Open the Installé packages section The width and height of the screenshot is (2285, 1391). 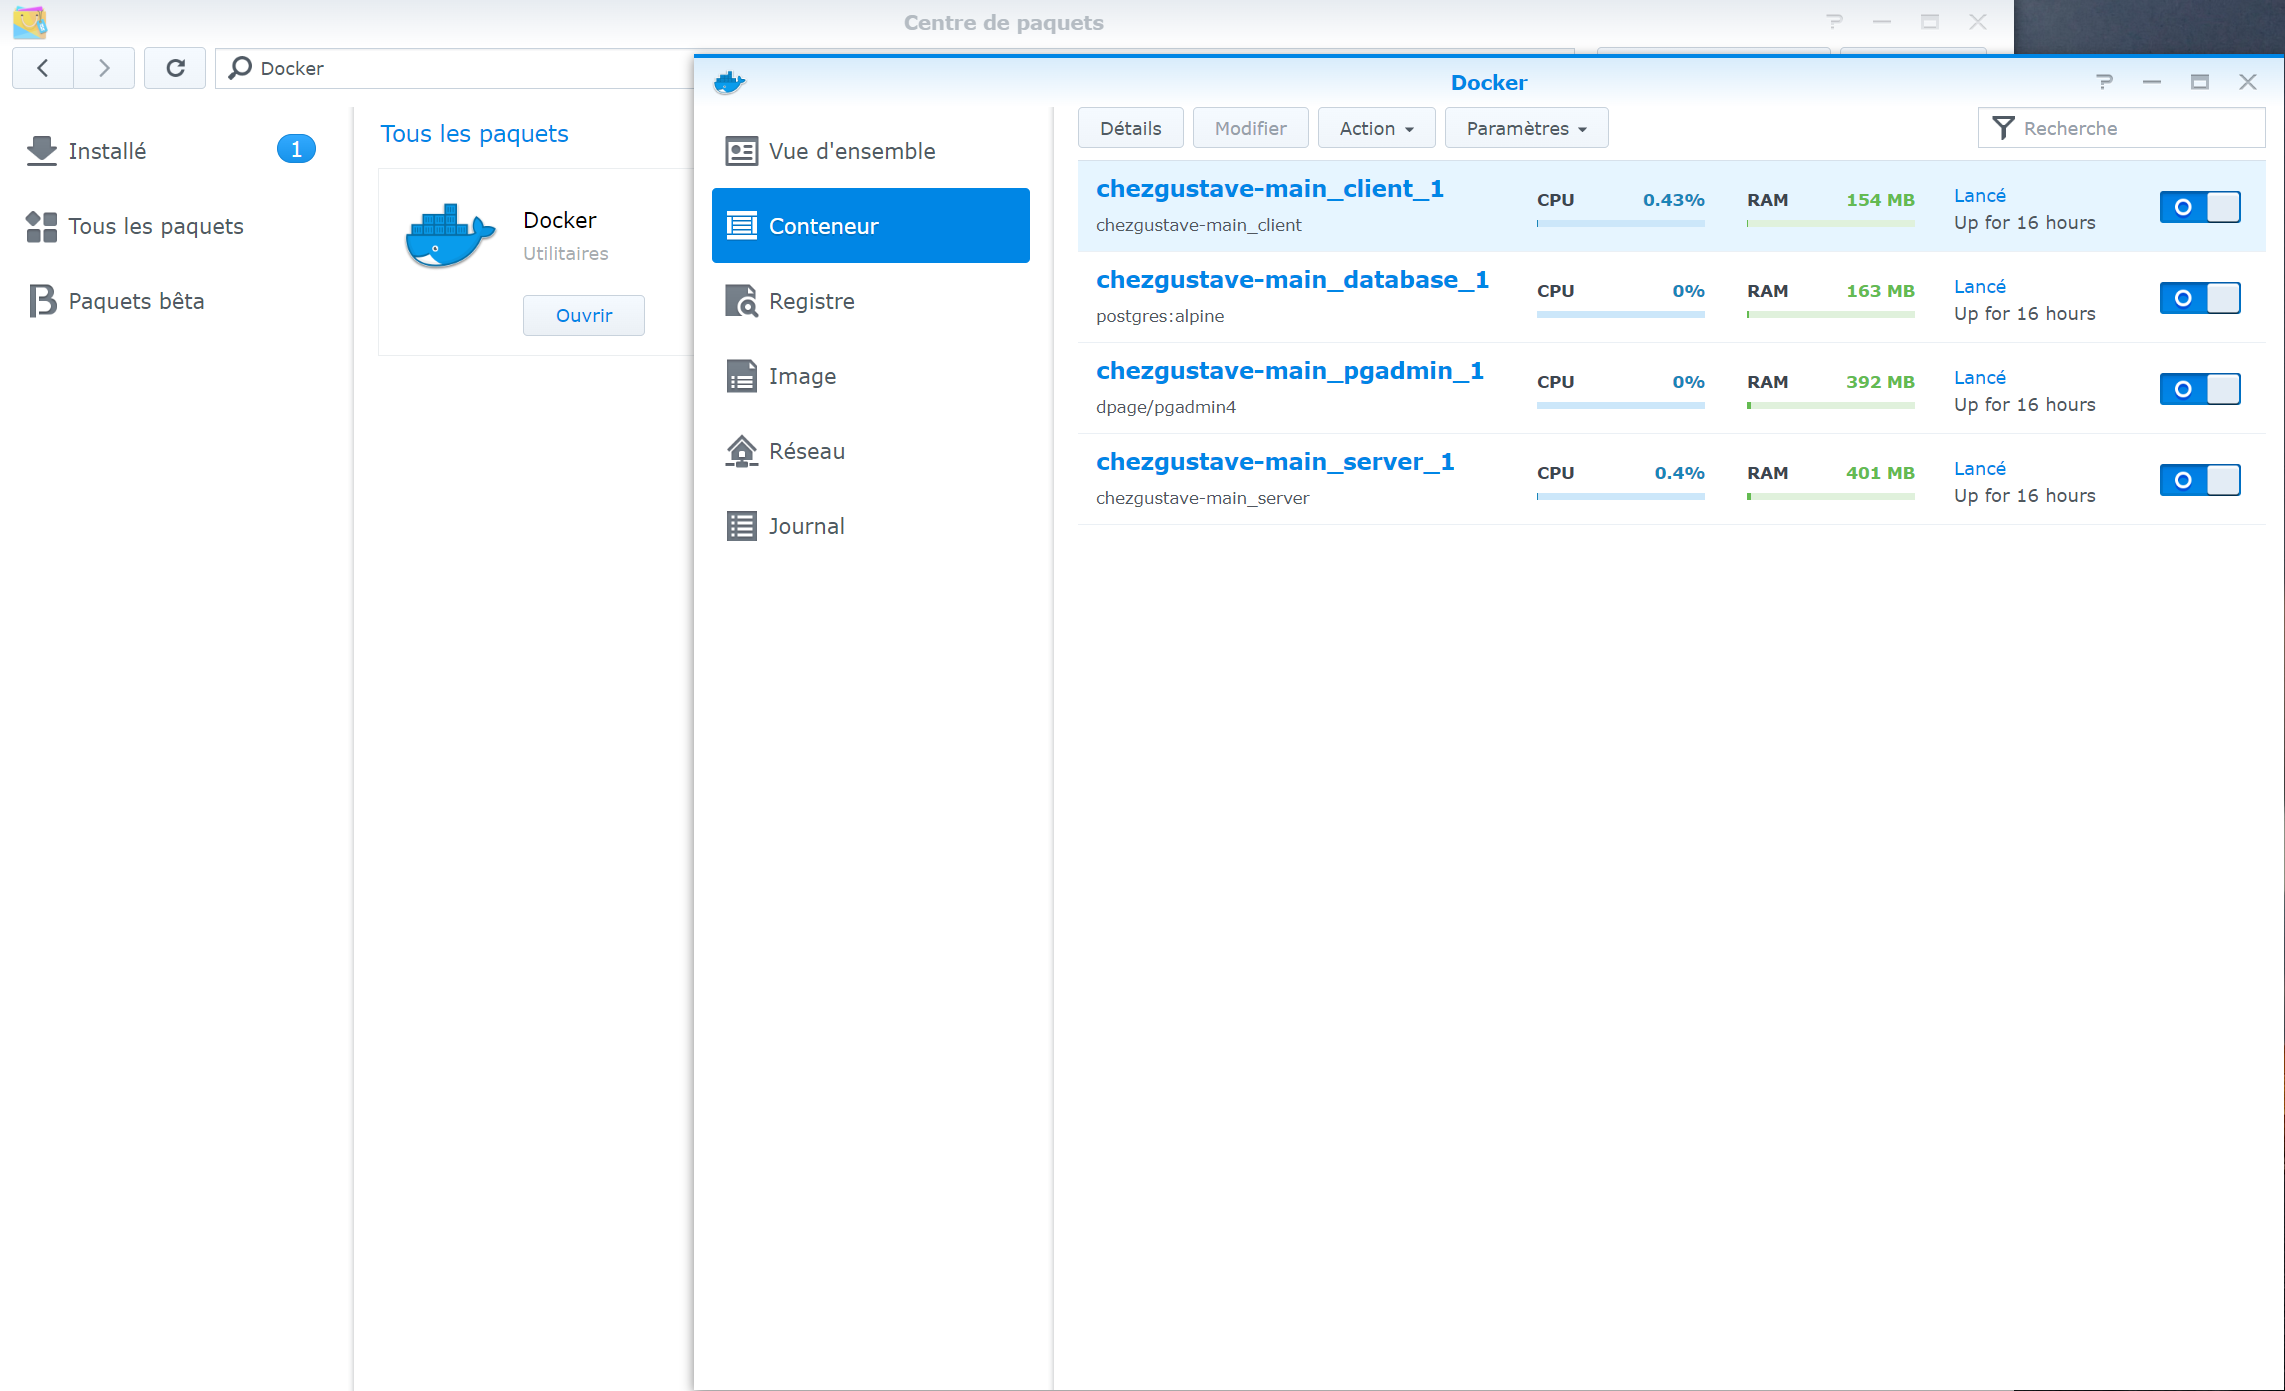click(107, 151)
